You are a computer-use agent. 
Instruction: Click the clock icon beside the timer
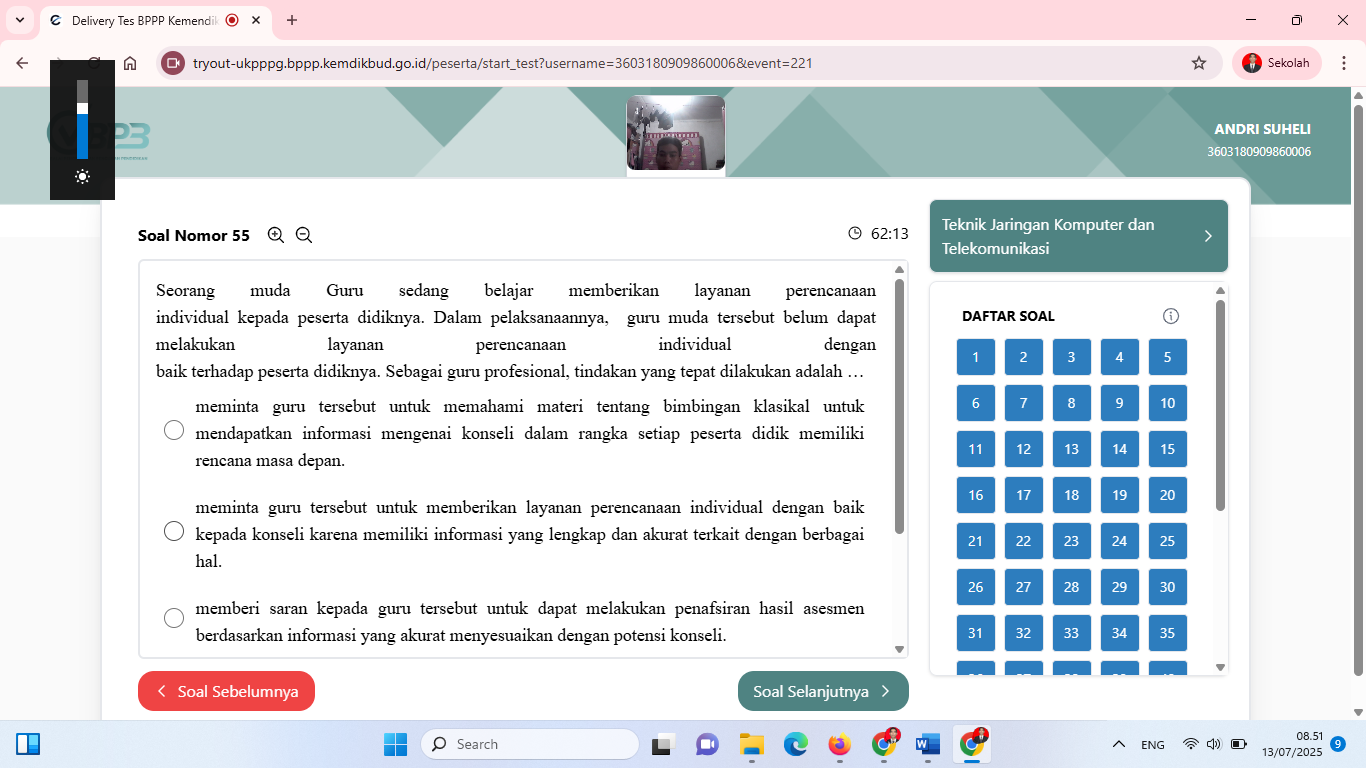855,232
